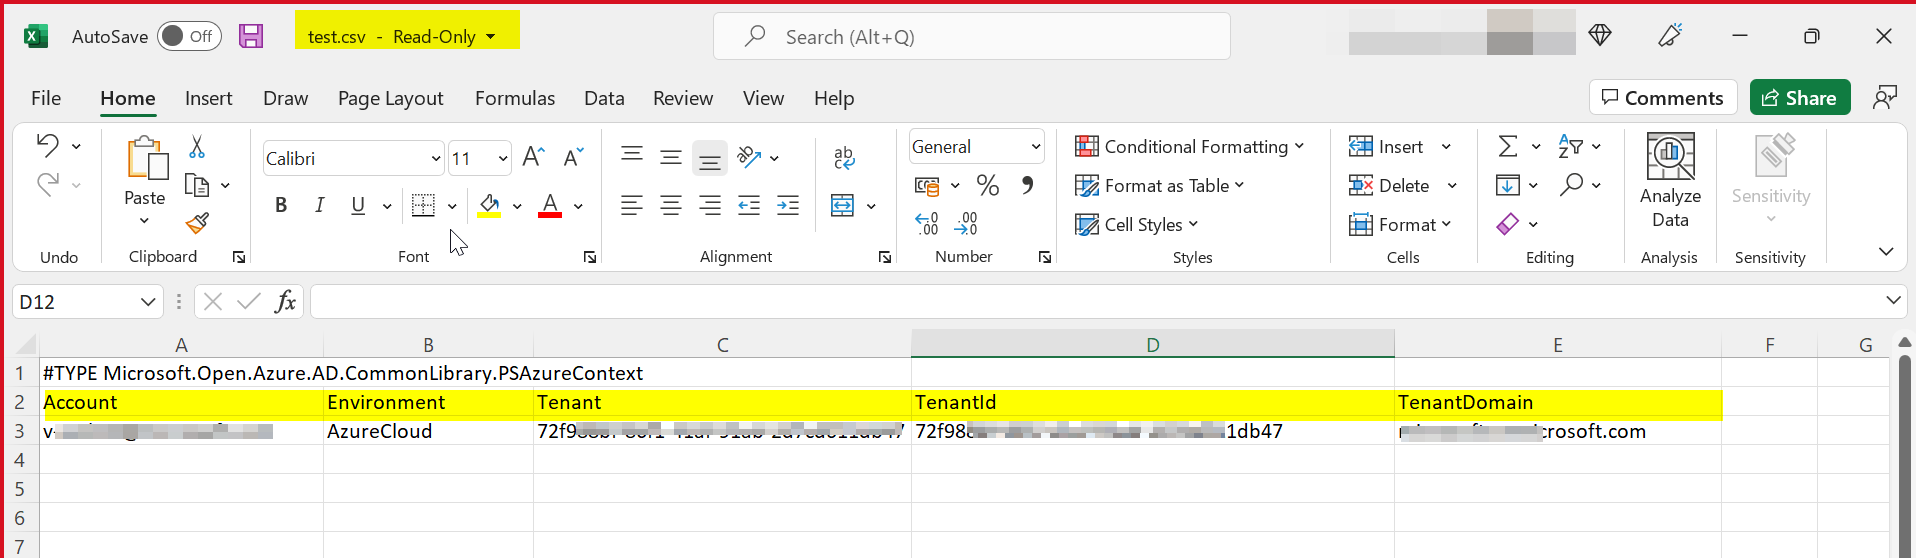Click the Insert Function fx icon

click(x=286, y=301)
